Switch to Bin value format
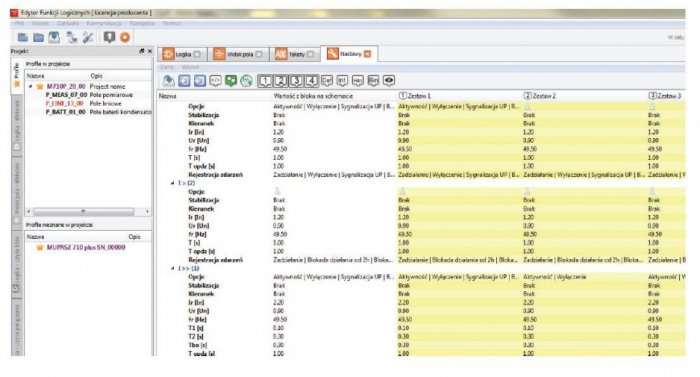The height and width of the screenshot is (377, 700). click(373, 81)
